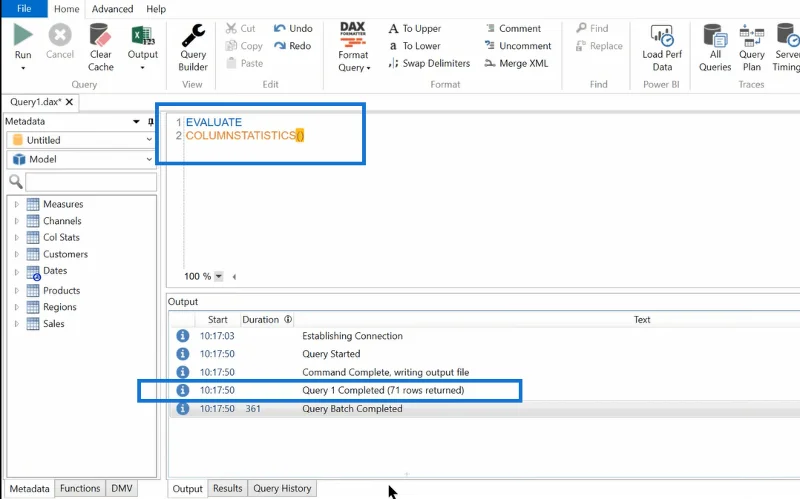
Task: Select the Establishing Connection log row
Action: click(485, 336)
